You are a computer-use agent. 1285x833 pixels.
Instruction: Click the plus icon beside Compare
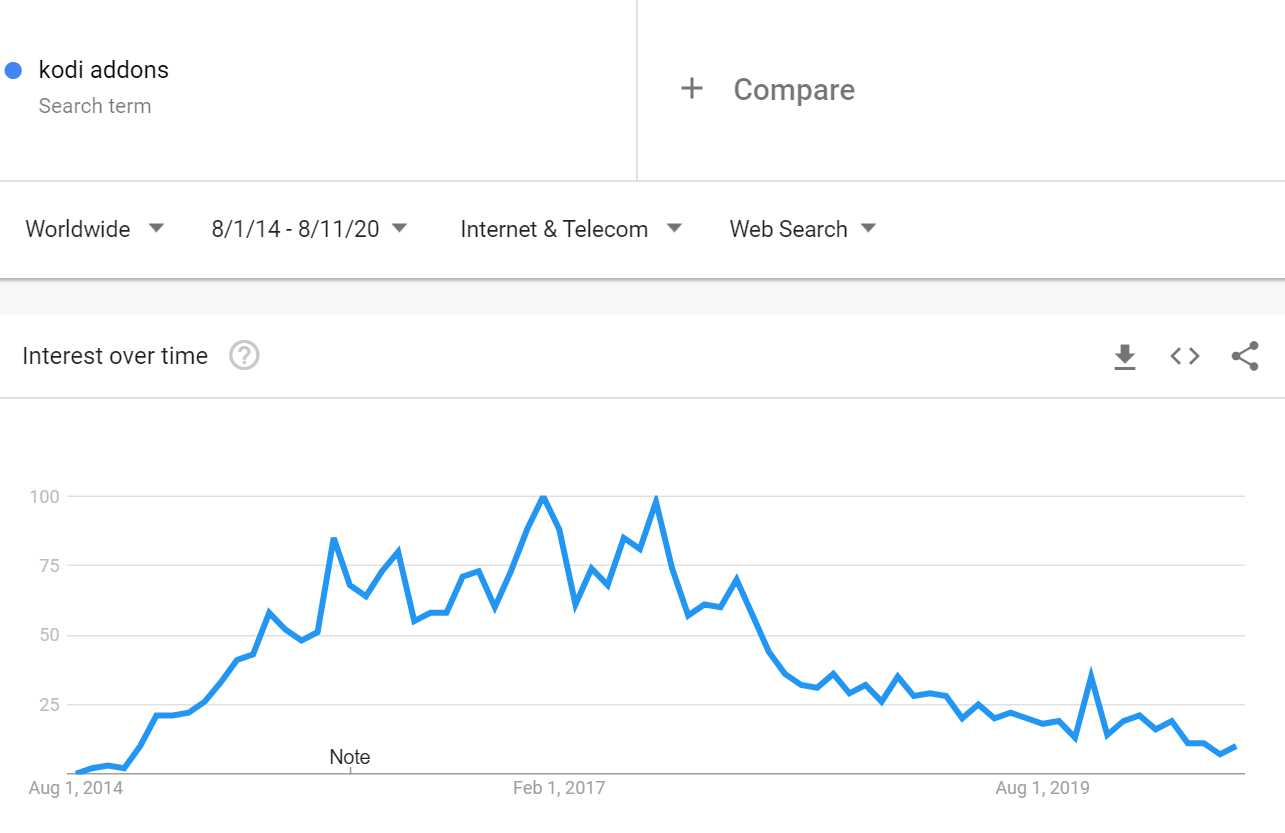pyautogui.click(x=692, y=89)
